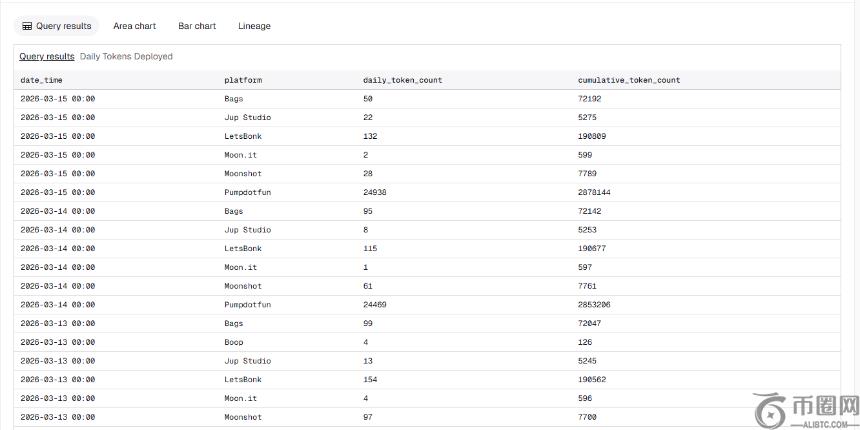Click the cumulative_token_count column header

pos(629,80)
